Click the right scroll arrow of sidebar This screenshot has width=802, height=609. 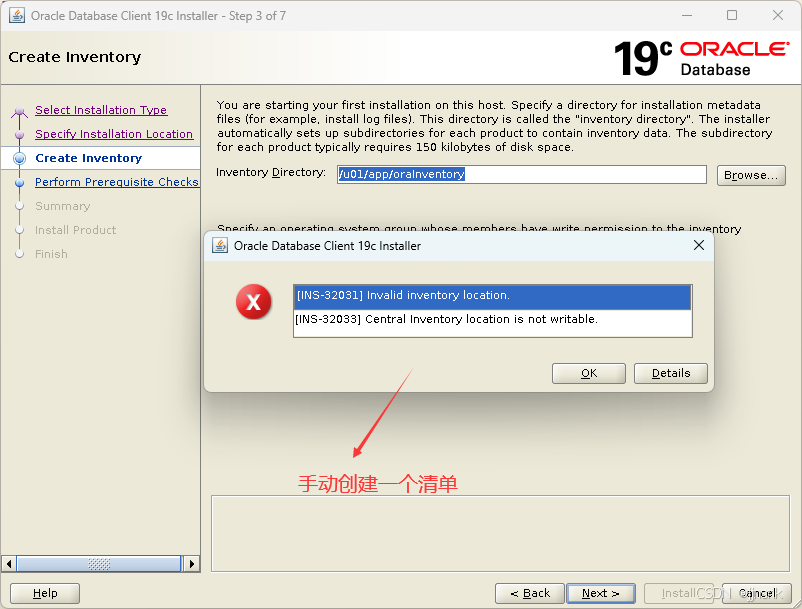click(191, 564)
